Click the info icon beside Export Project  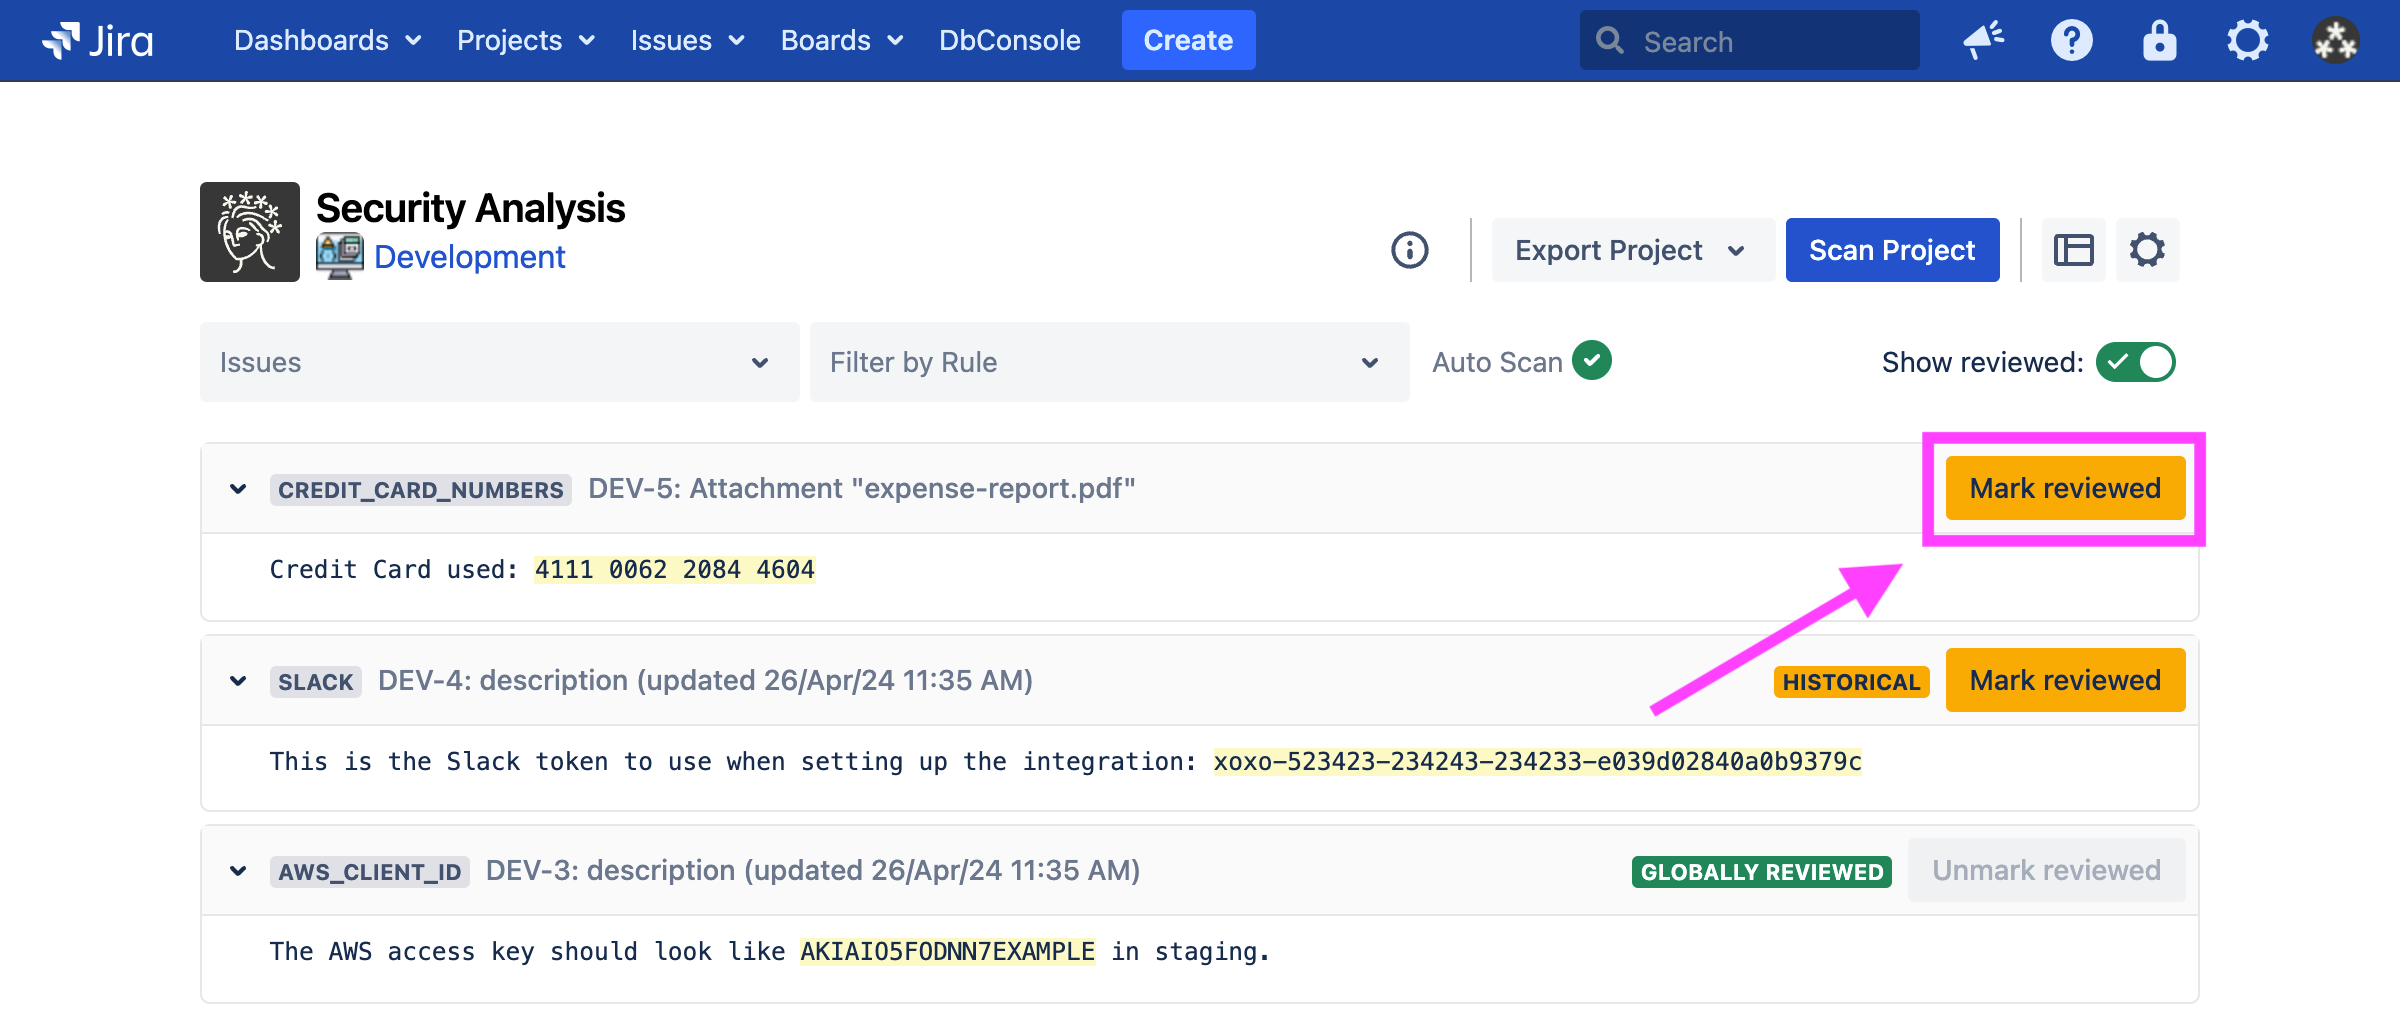[x=1410, y=250]
